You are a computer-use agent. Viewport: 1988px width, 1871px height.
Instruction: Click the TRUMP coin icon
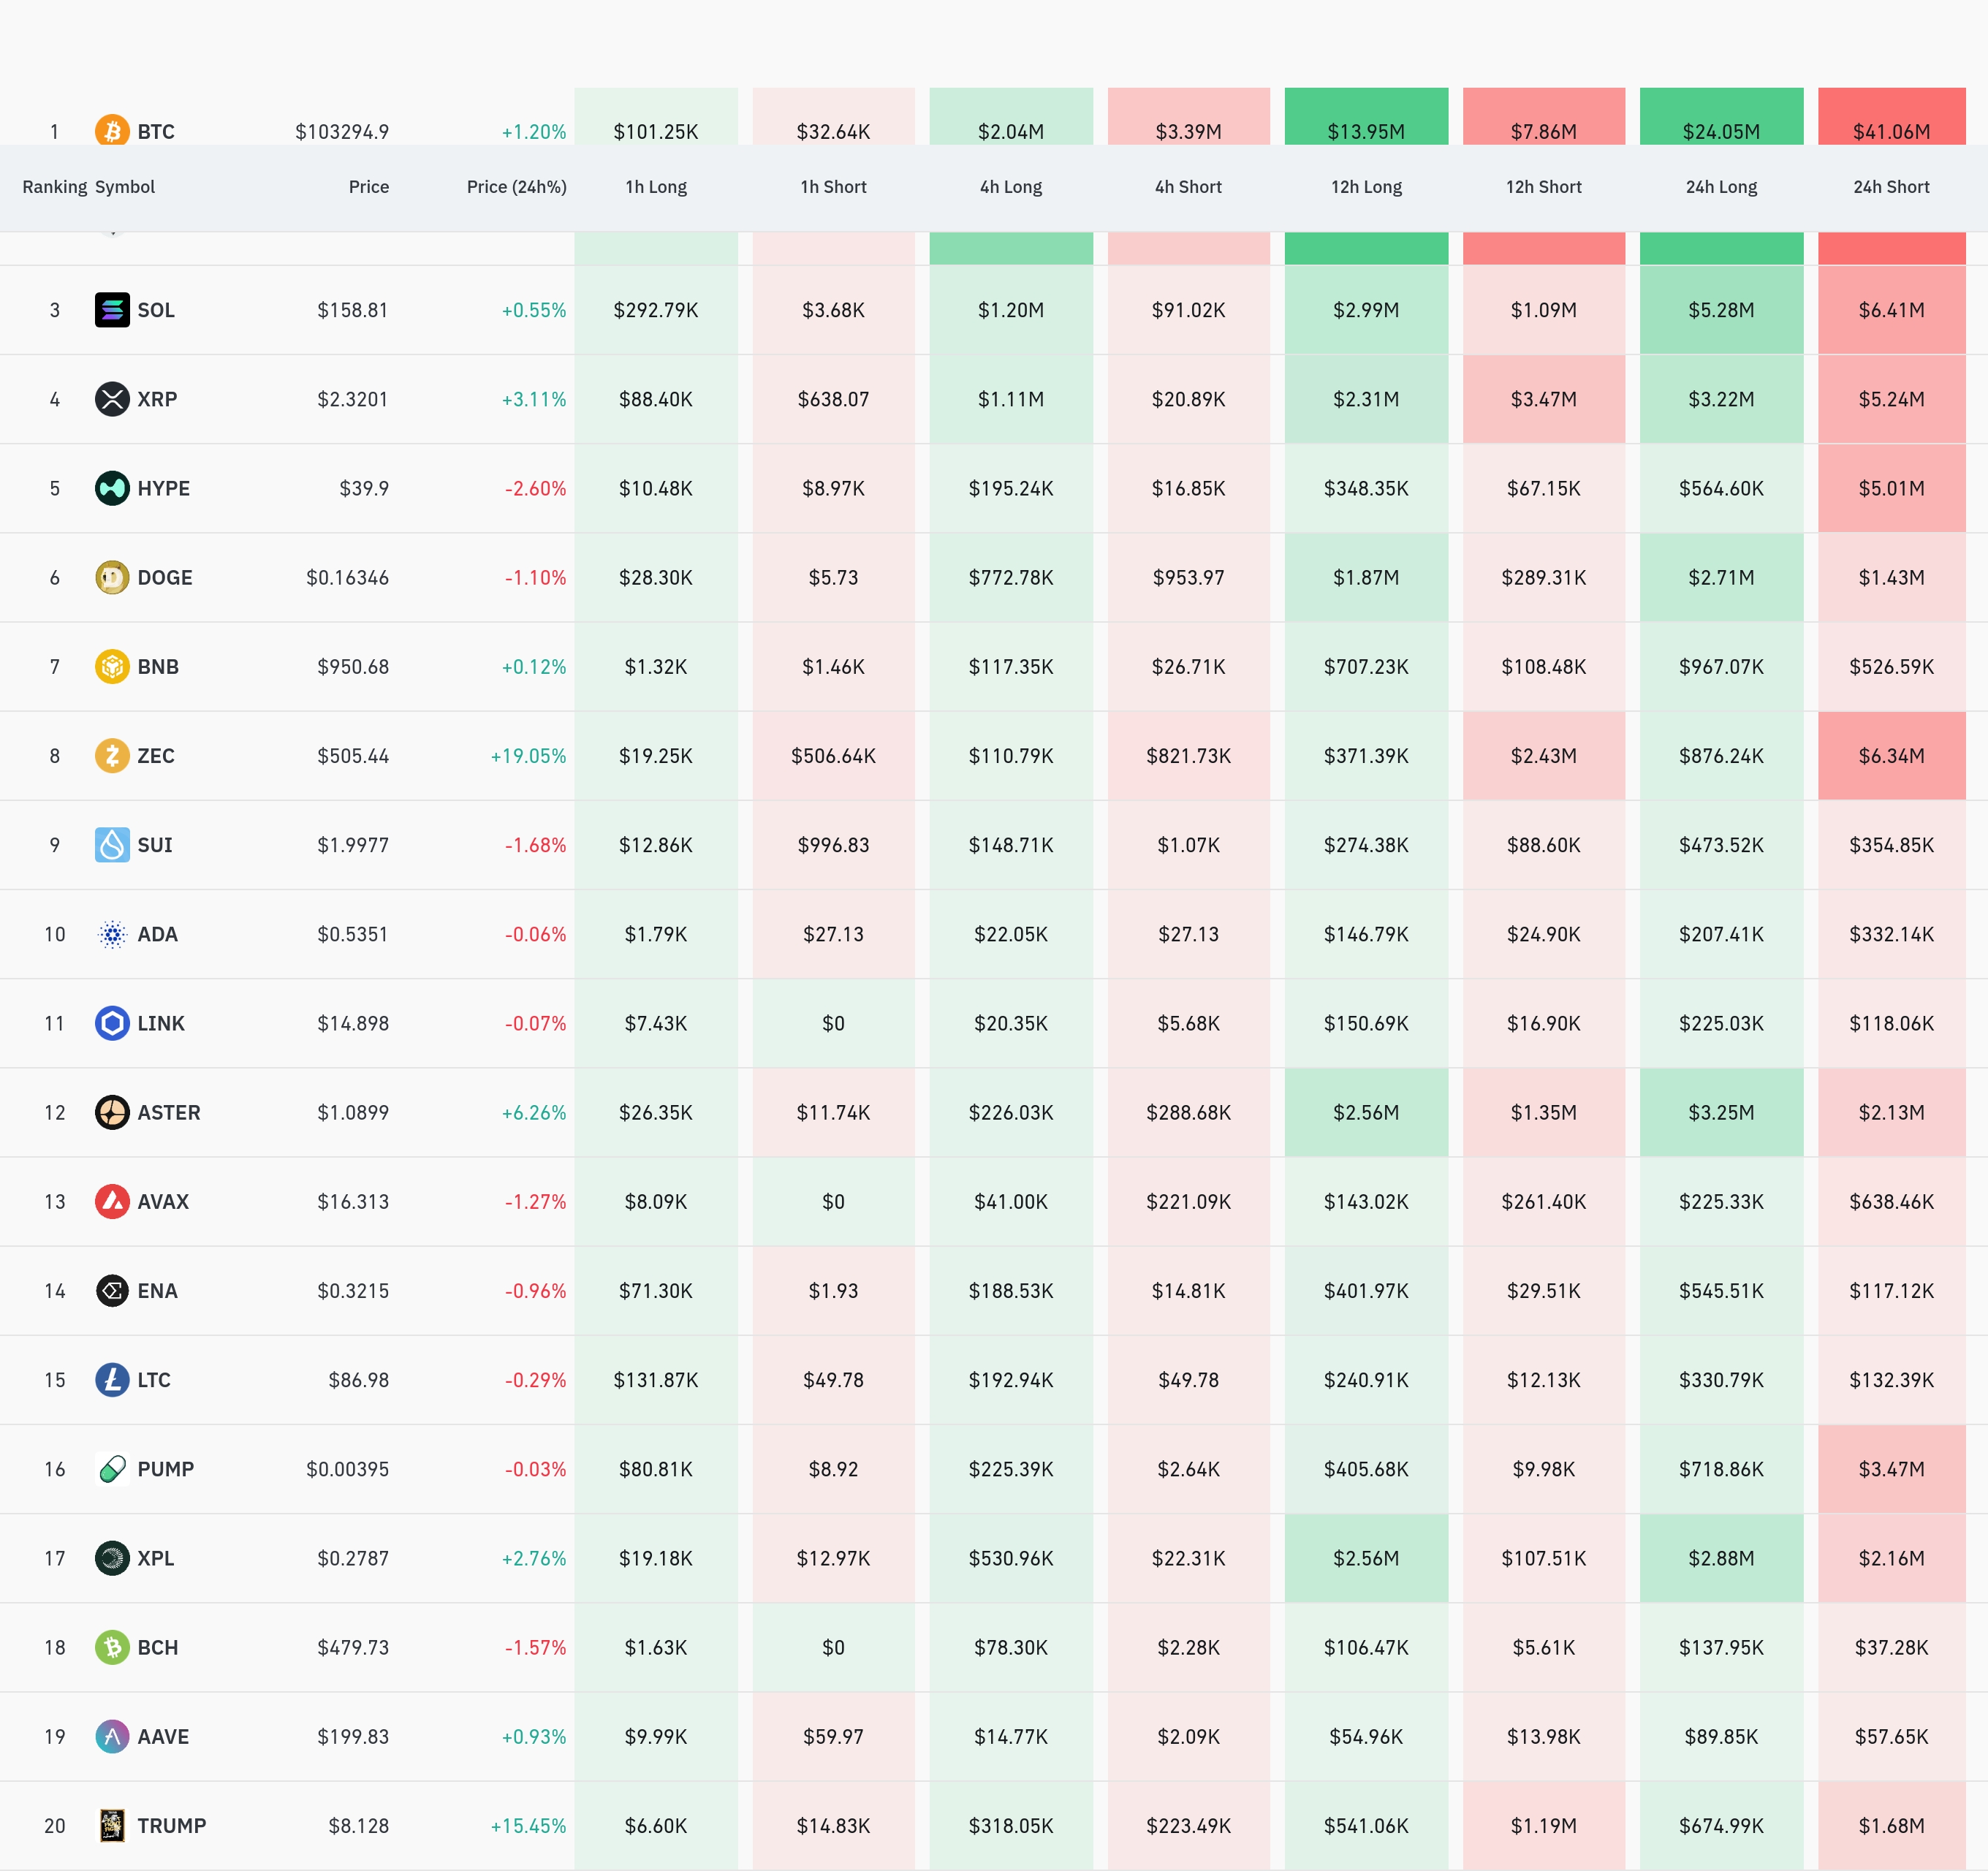click(x=112, y=1825)
